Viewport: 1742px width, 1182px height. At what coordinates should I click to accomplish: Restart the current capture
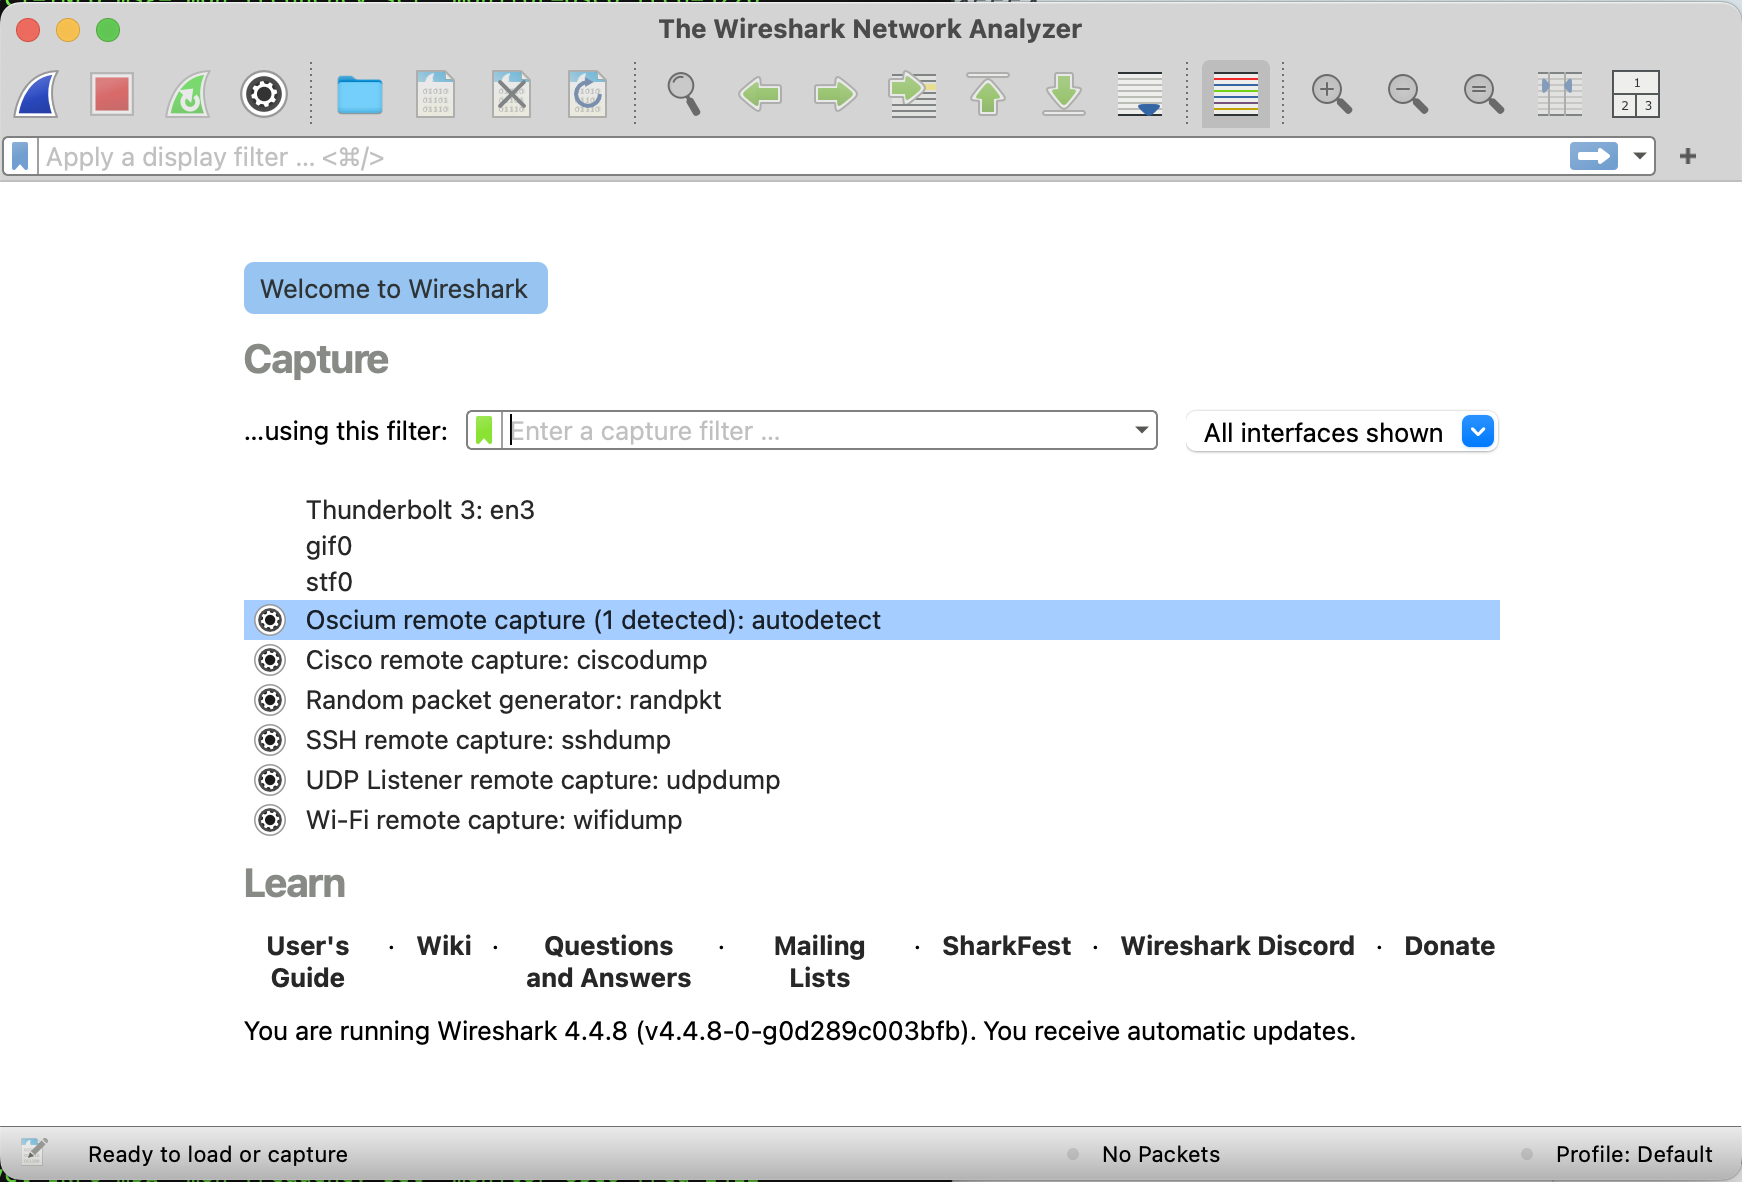click(188, 94)
